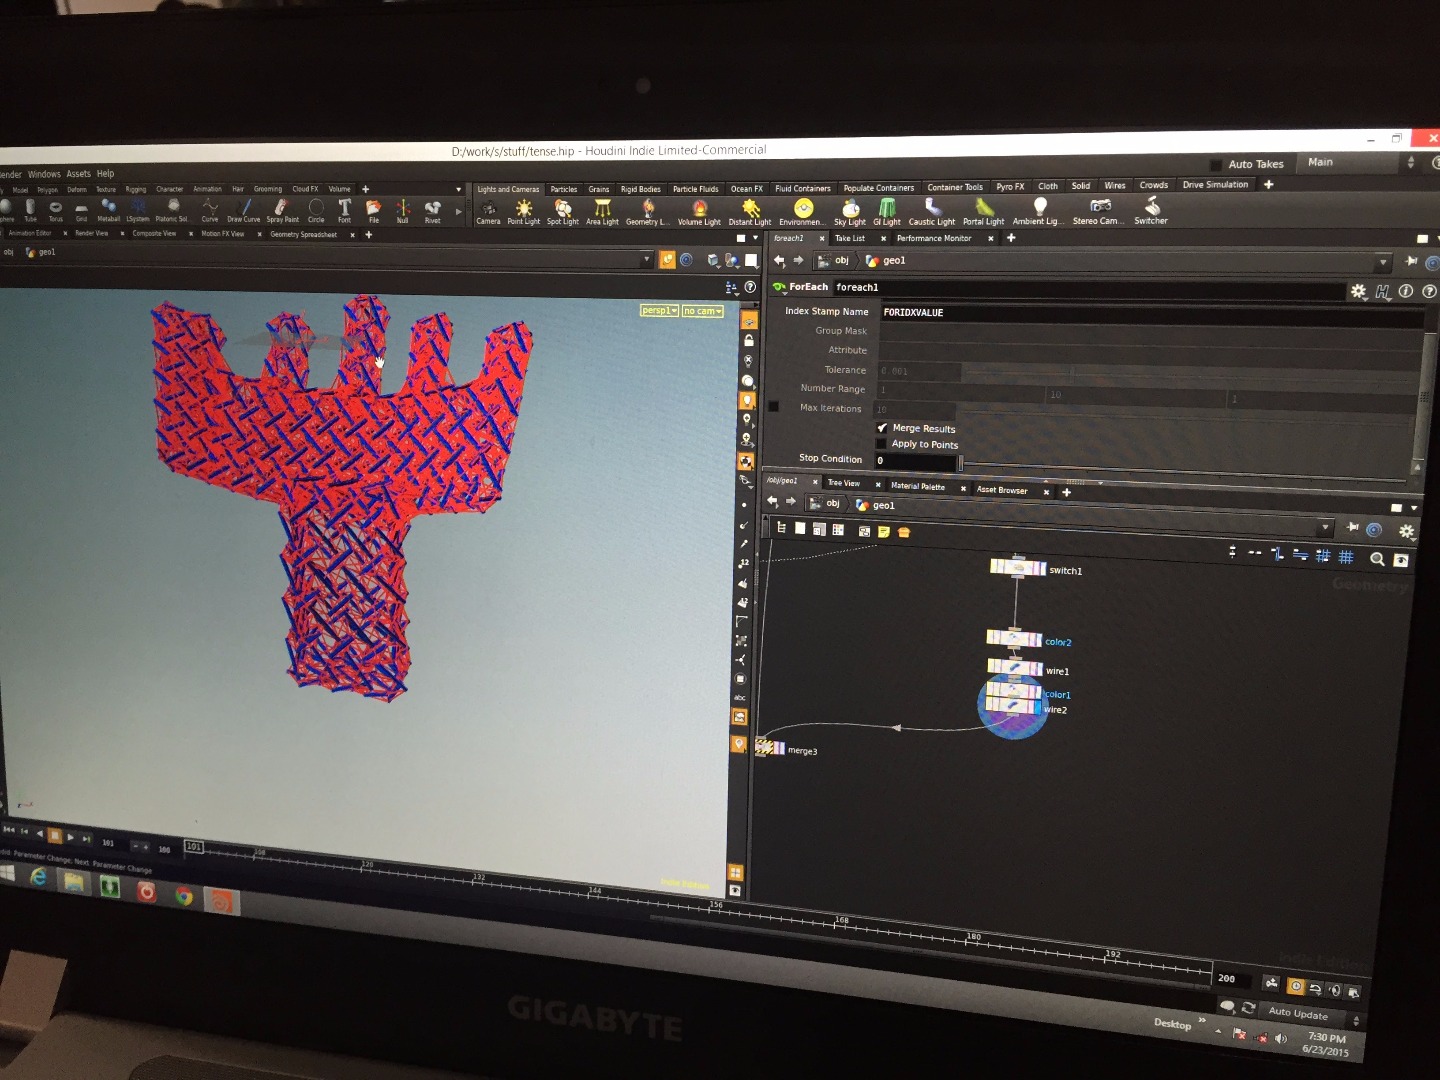Create a Sky Light from the shelf
This screenshot has height=1080, width=1440.
pos(850,212)
